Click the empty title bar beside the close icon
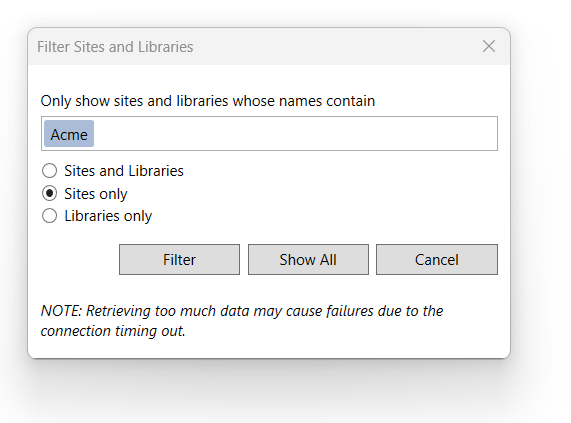The width and height of the screenshot is (571, 423). [x=335, y=47]
